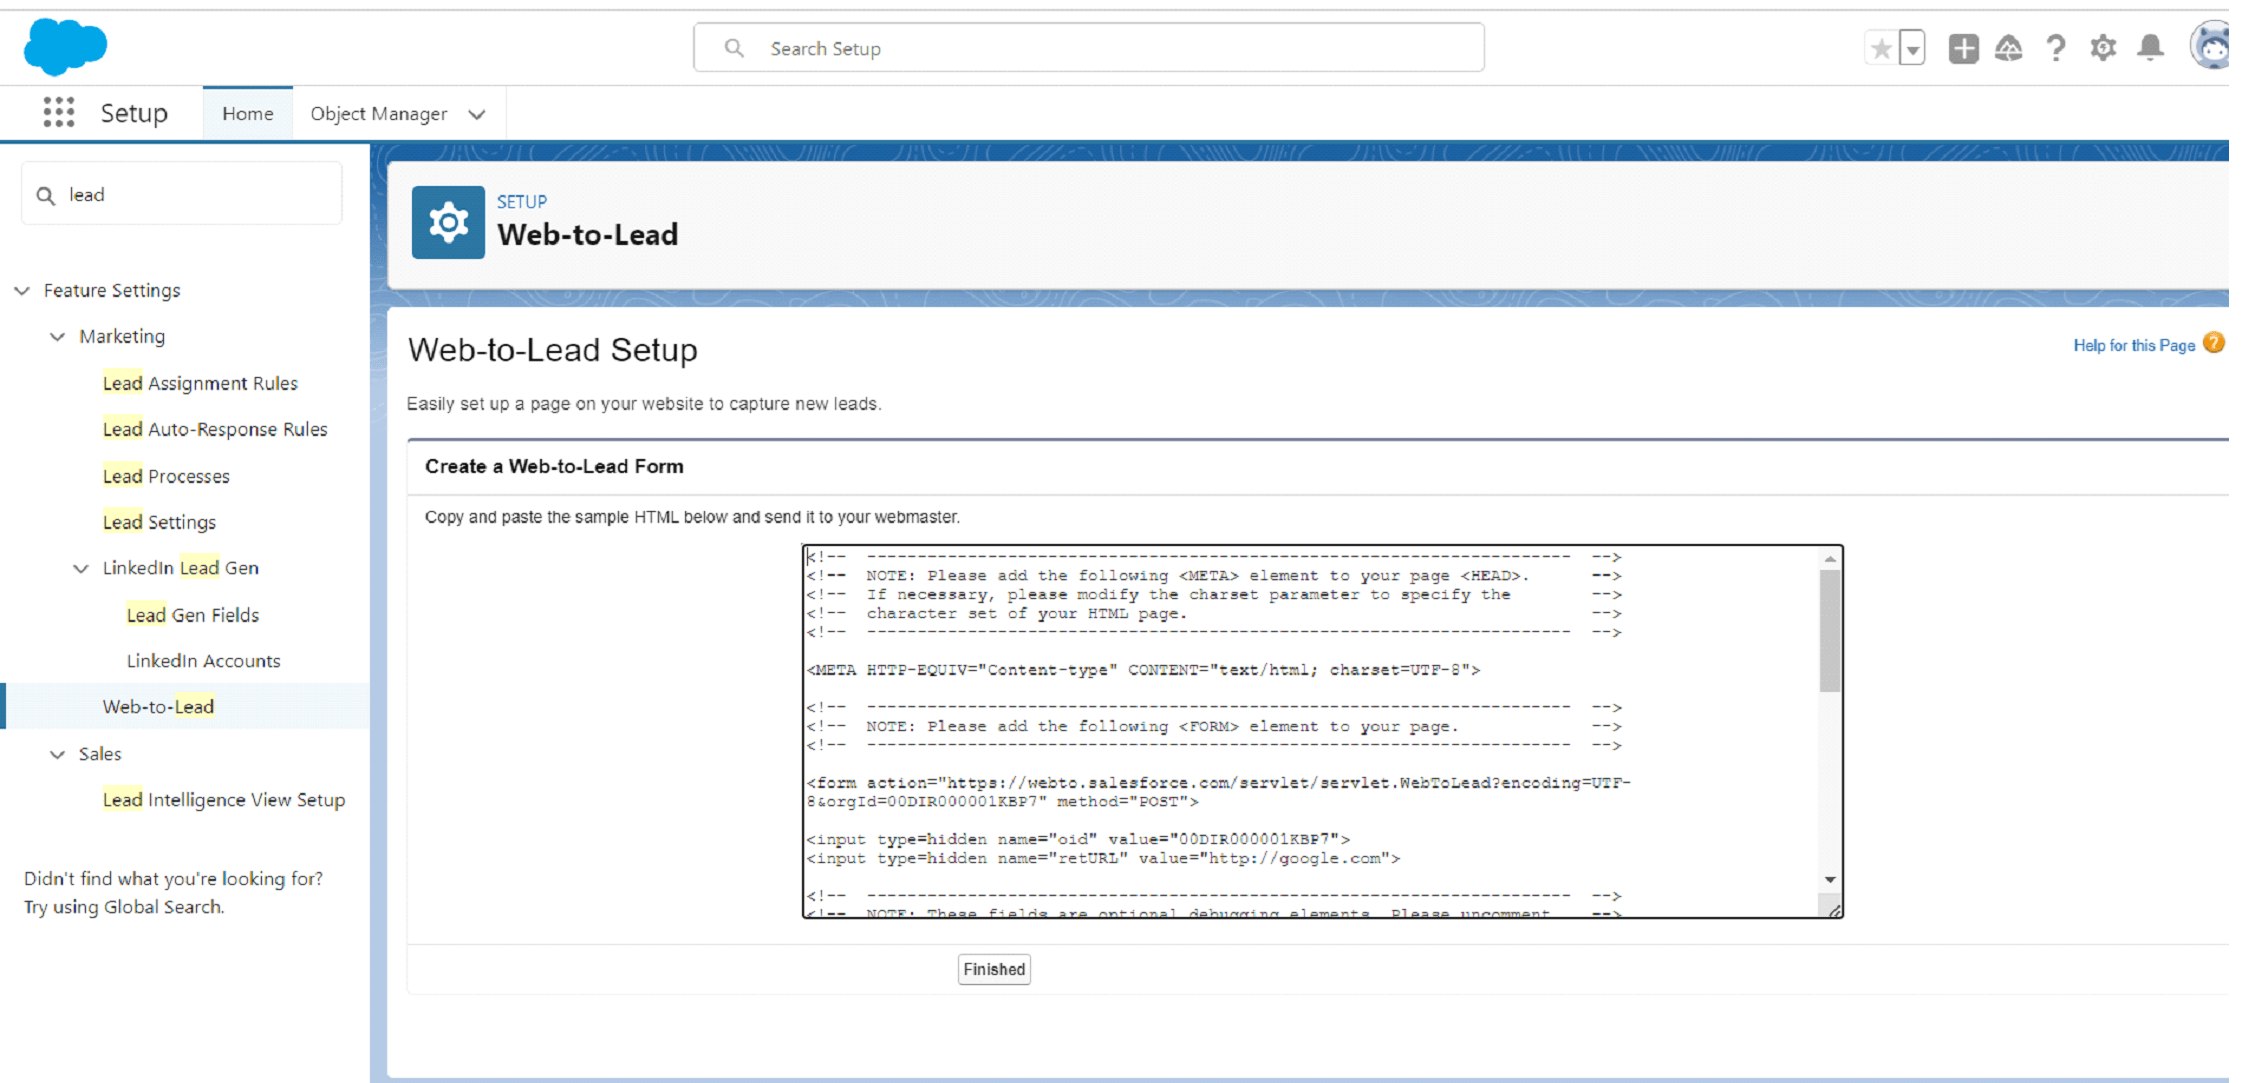Click the Setup gear icon in header

[2103, 48]
